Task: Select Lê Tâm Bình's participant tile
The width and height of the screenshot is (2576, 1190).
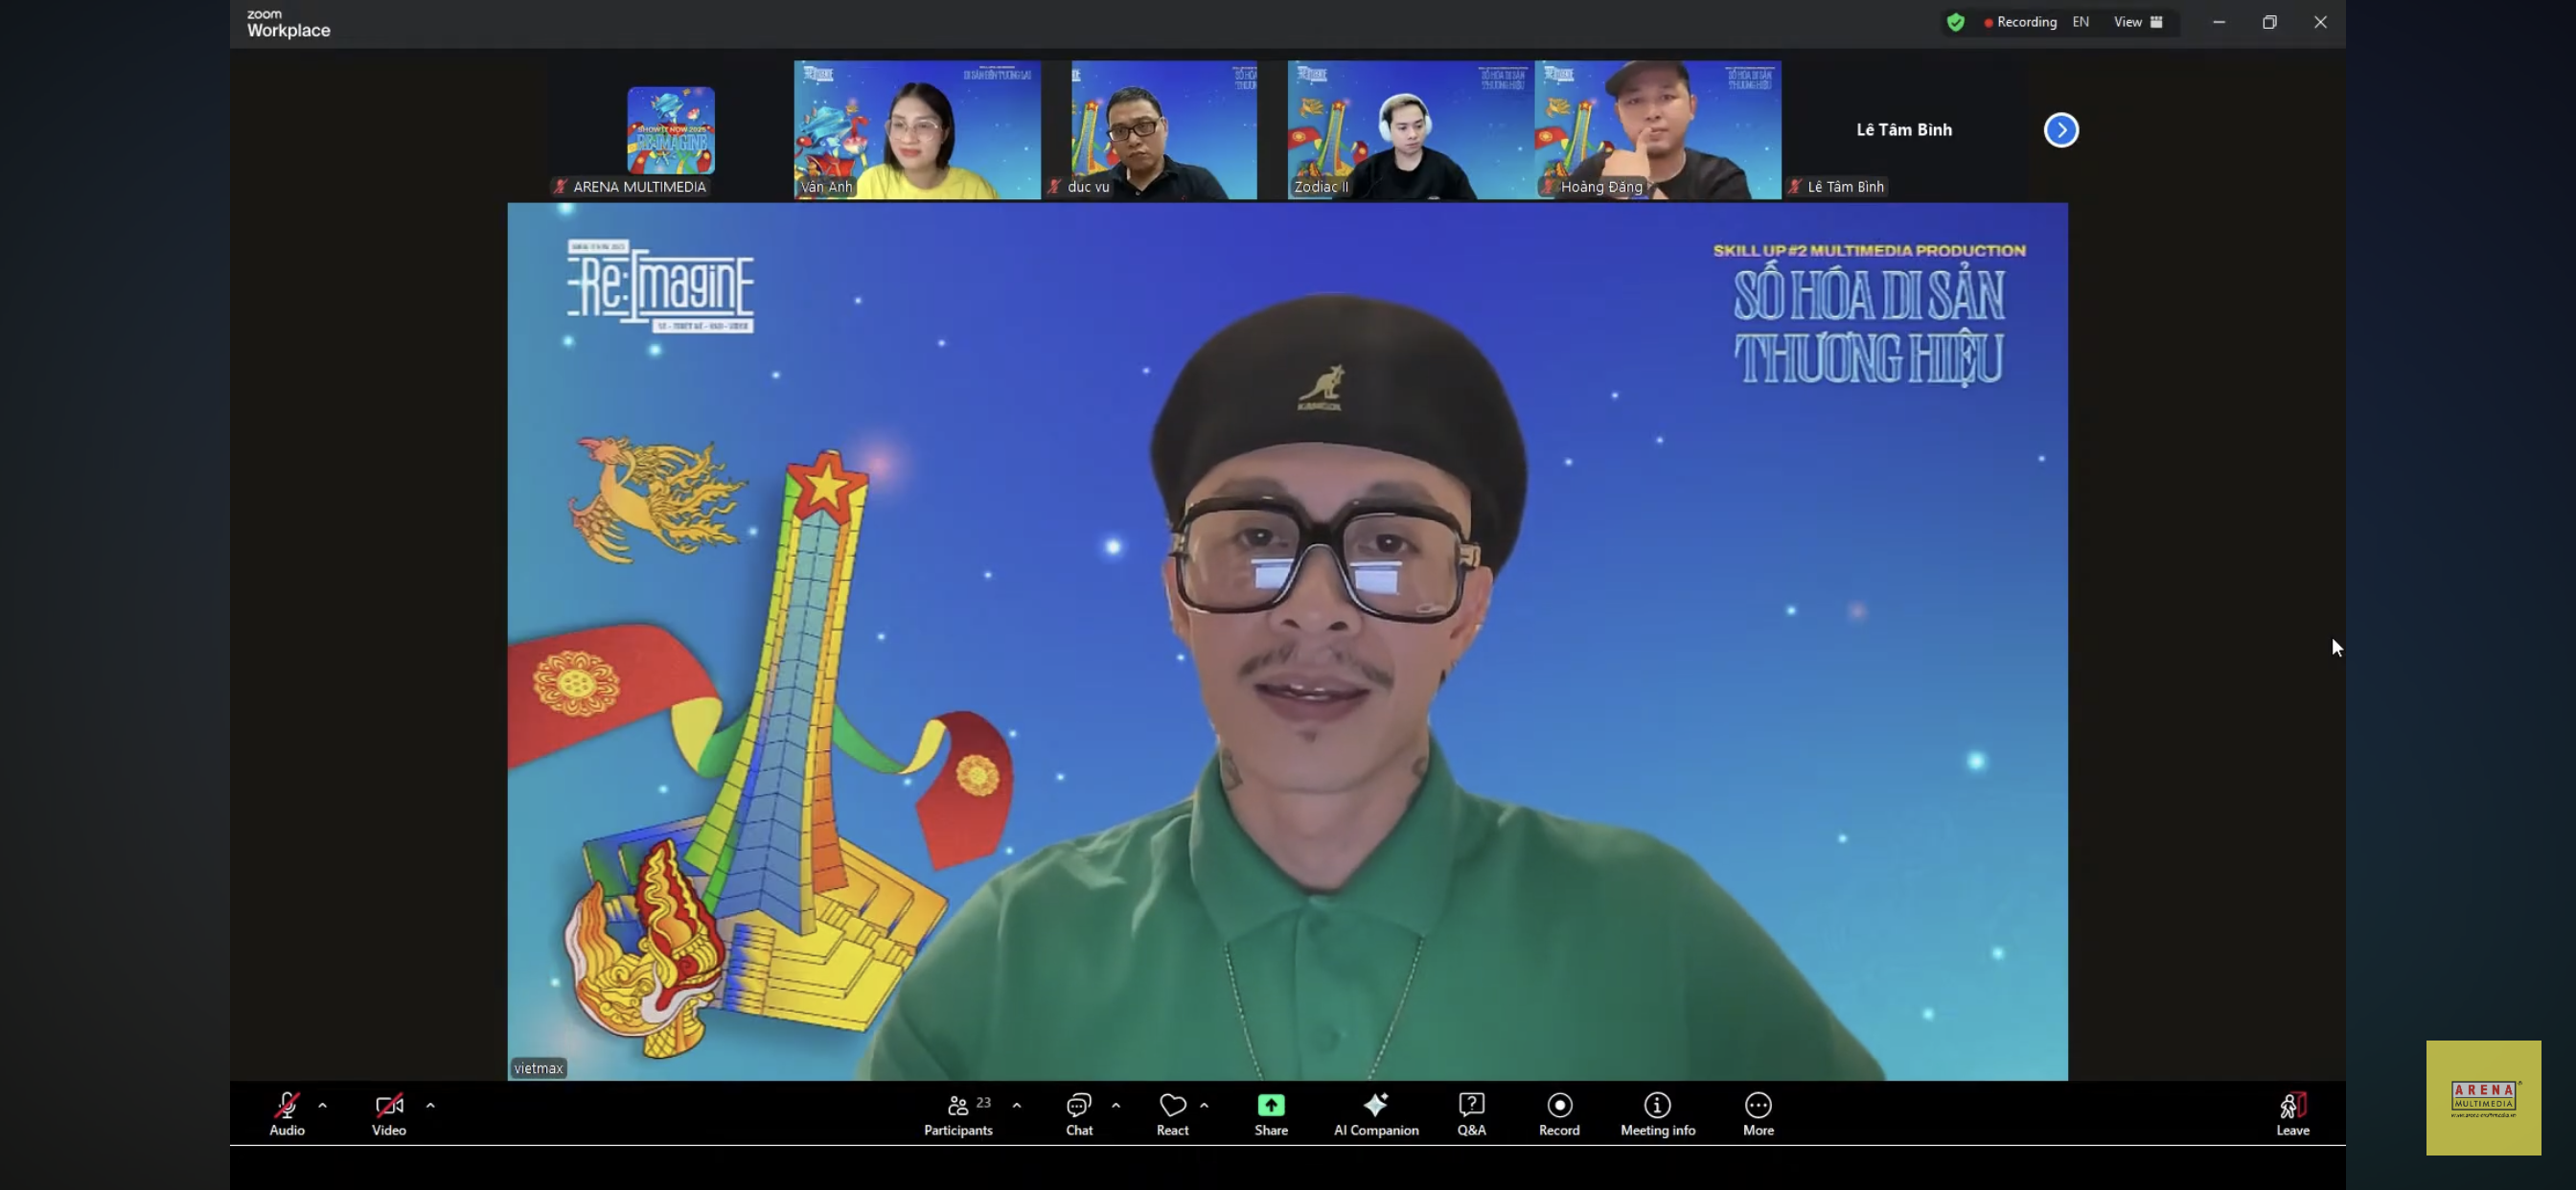Action: click(x=1904, y=130)
